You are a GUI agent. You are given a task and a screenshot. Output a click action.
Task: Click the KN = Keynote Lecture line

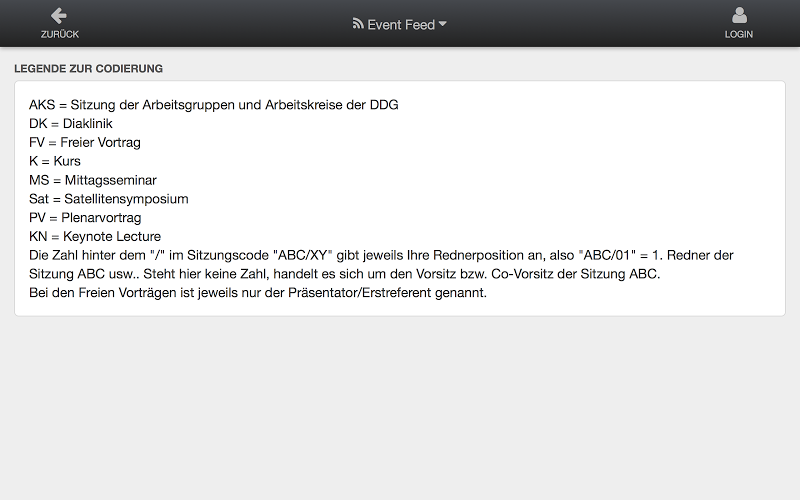(x=95, y=237)
